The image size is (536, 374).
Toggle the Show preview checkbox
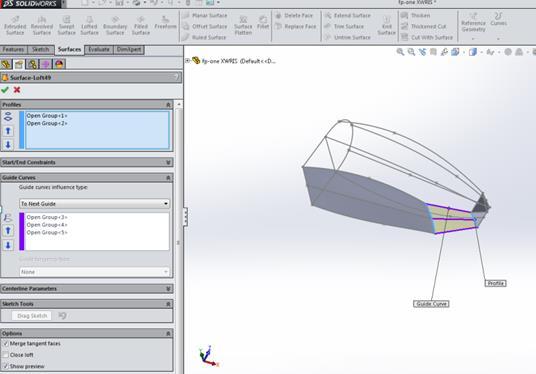(x=5, y=366)
